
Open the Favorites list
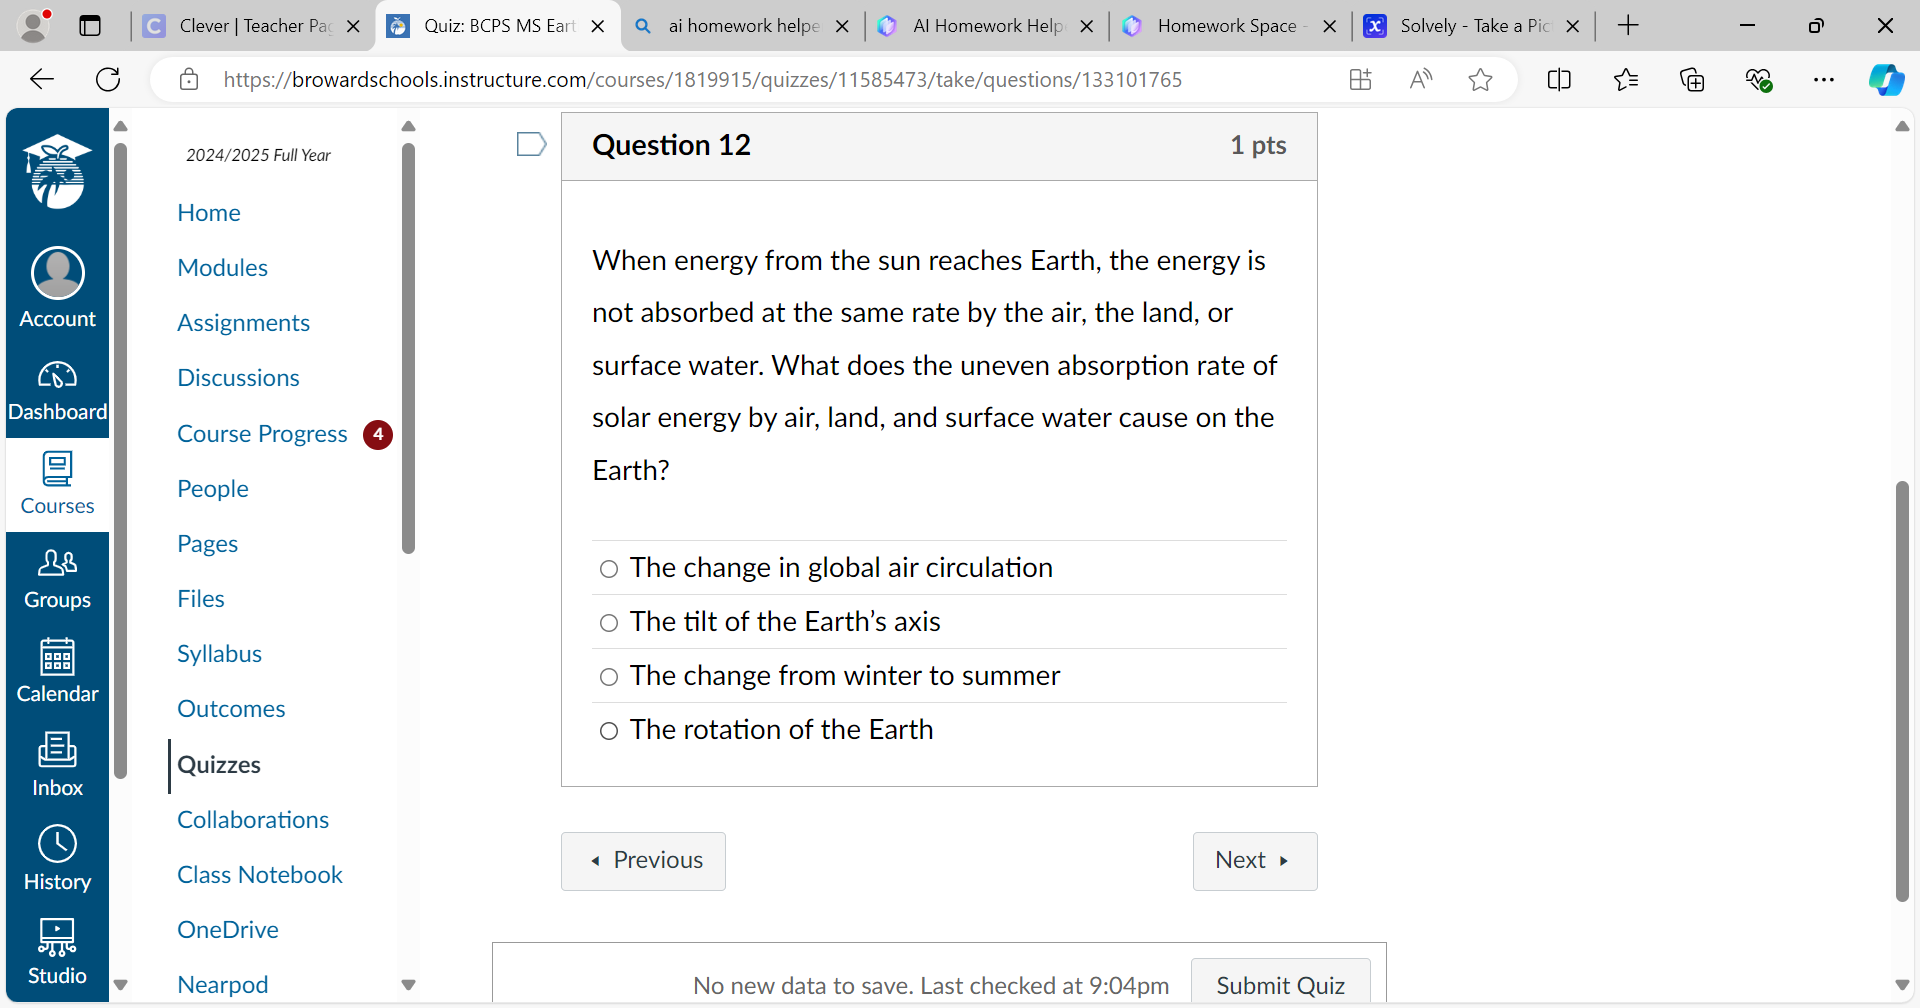(1626, 79)
